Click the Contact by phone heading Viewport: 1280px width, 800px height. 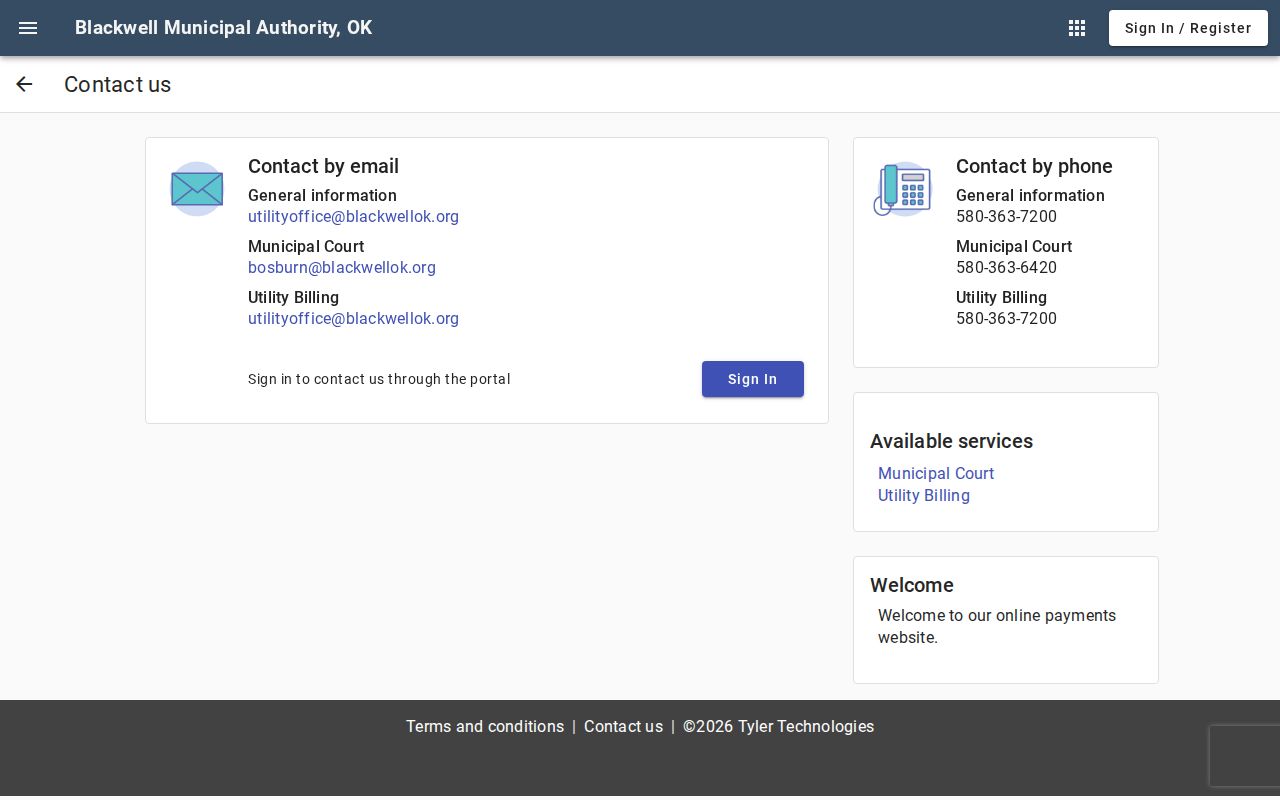(x=1034, y=166)
